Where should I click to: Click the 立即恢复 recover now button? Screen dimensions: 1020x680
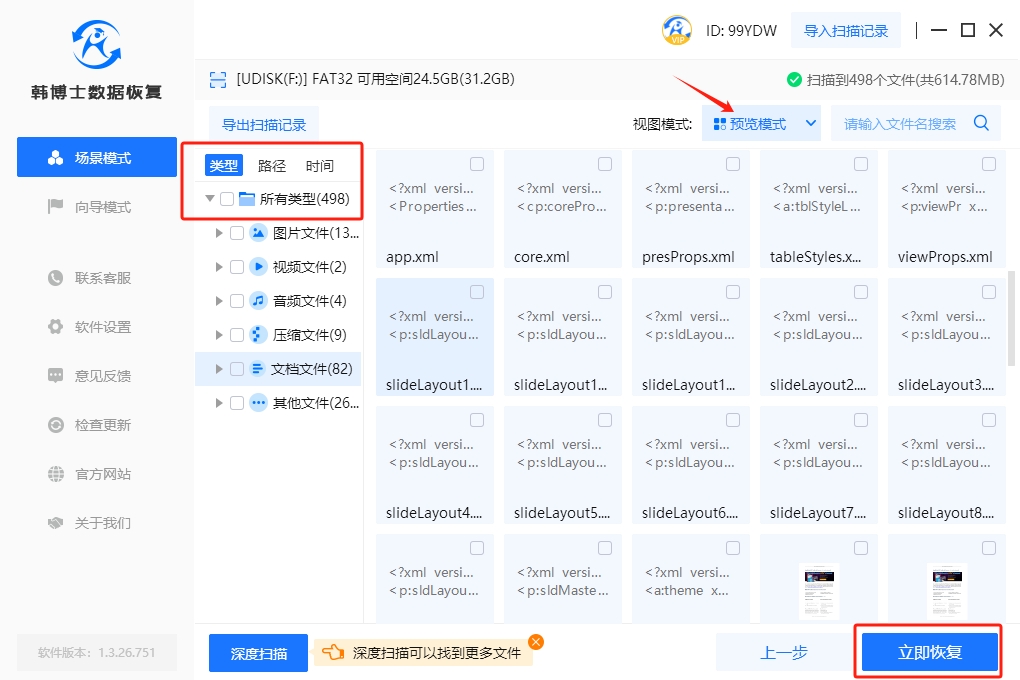pyautogui.click(x=929, y=652)
